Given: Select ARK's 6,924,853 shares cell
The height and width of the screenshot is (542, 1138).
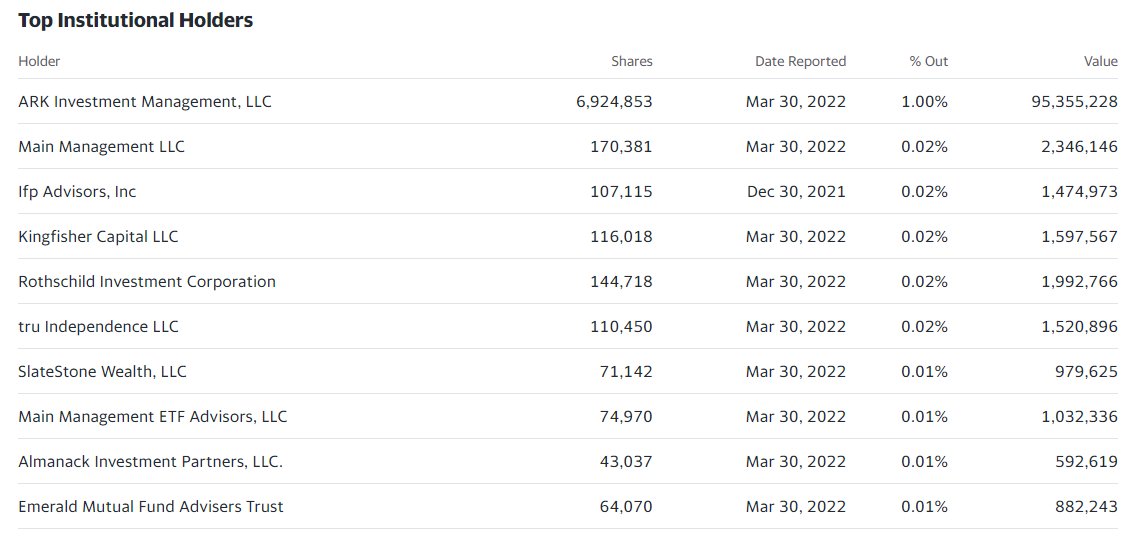Looking at the screenshot, I should pyautogui.click(x=614, y=102).
